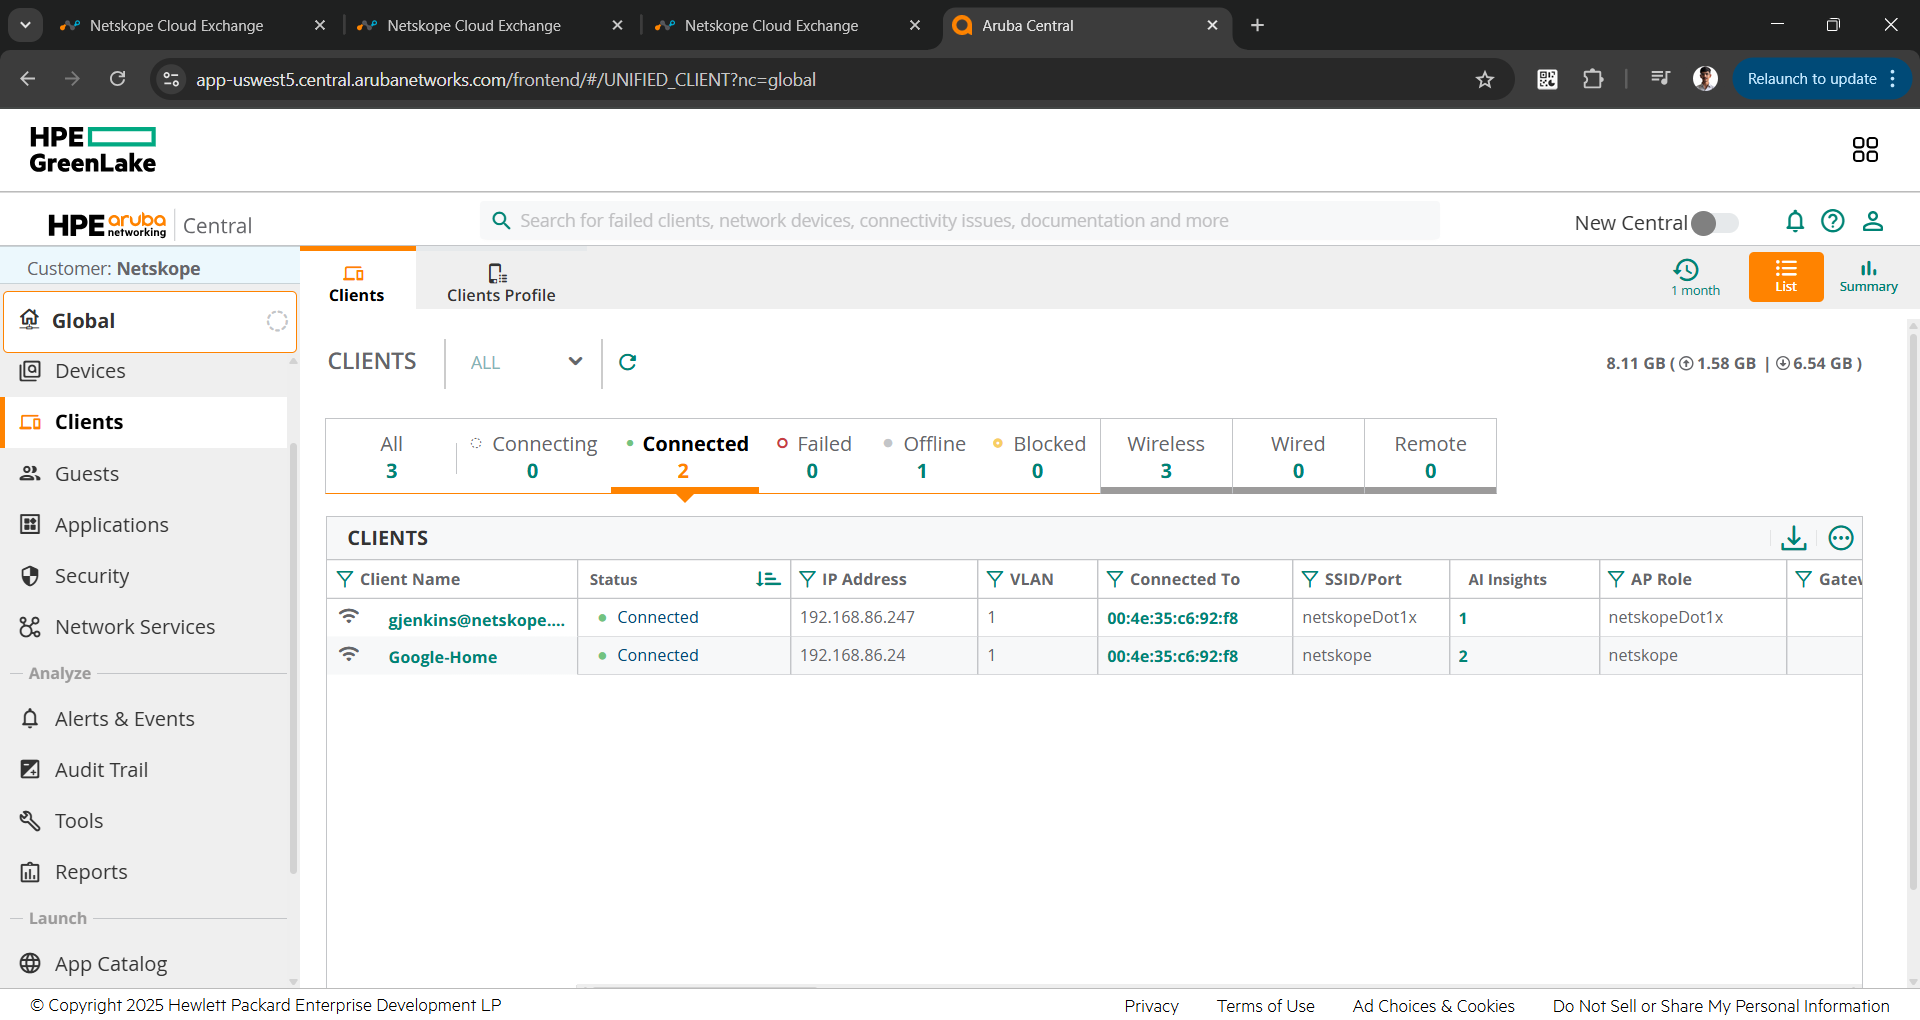Select the first Netskope Cloud Exchange tab
This screenshot has height=1020, width=1920.
coord(192,25)
